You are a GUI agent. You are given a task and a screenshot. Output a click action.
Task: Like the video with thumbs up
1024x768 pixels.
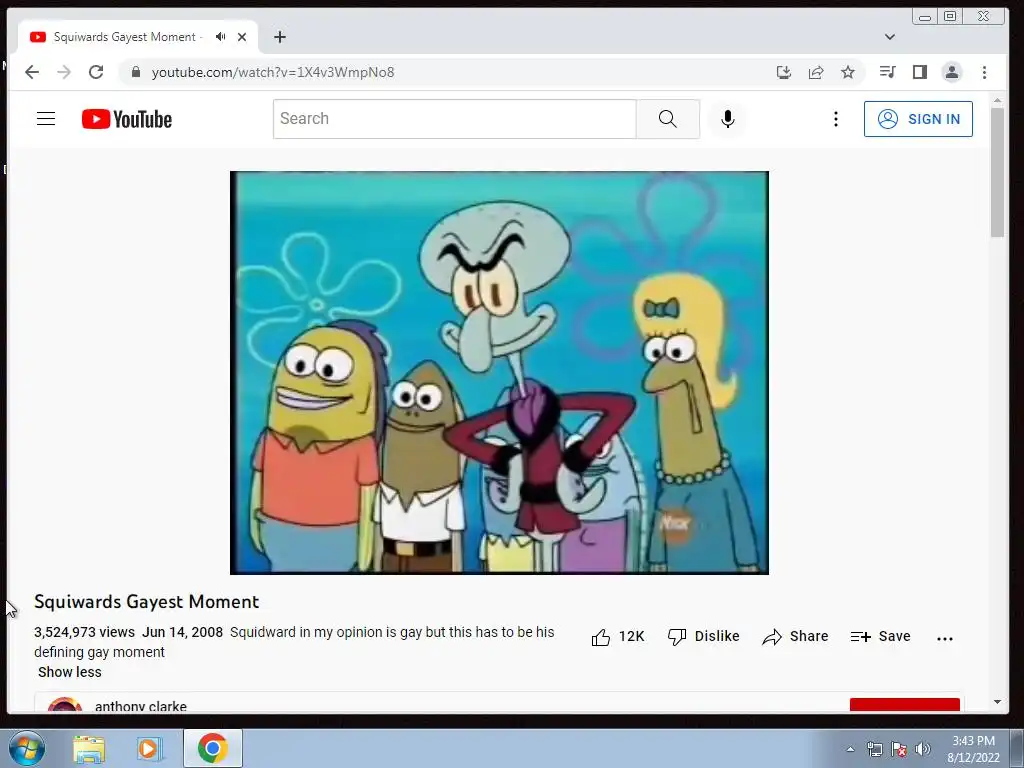(x=618, y=637)
